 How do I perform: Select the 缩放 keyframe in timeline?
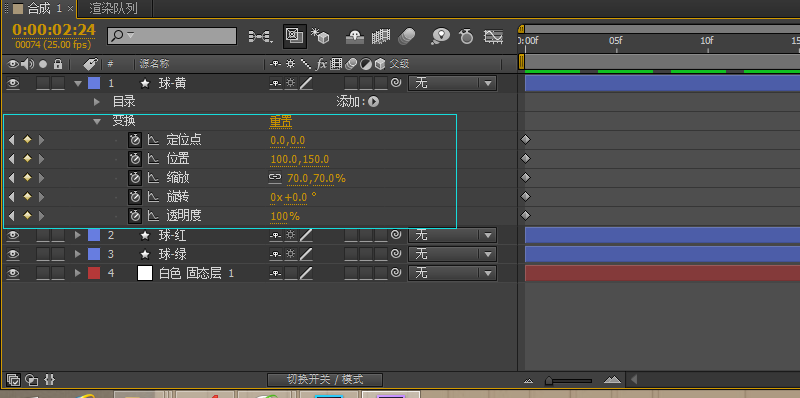526,178
